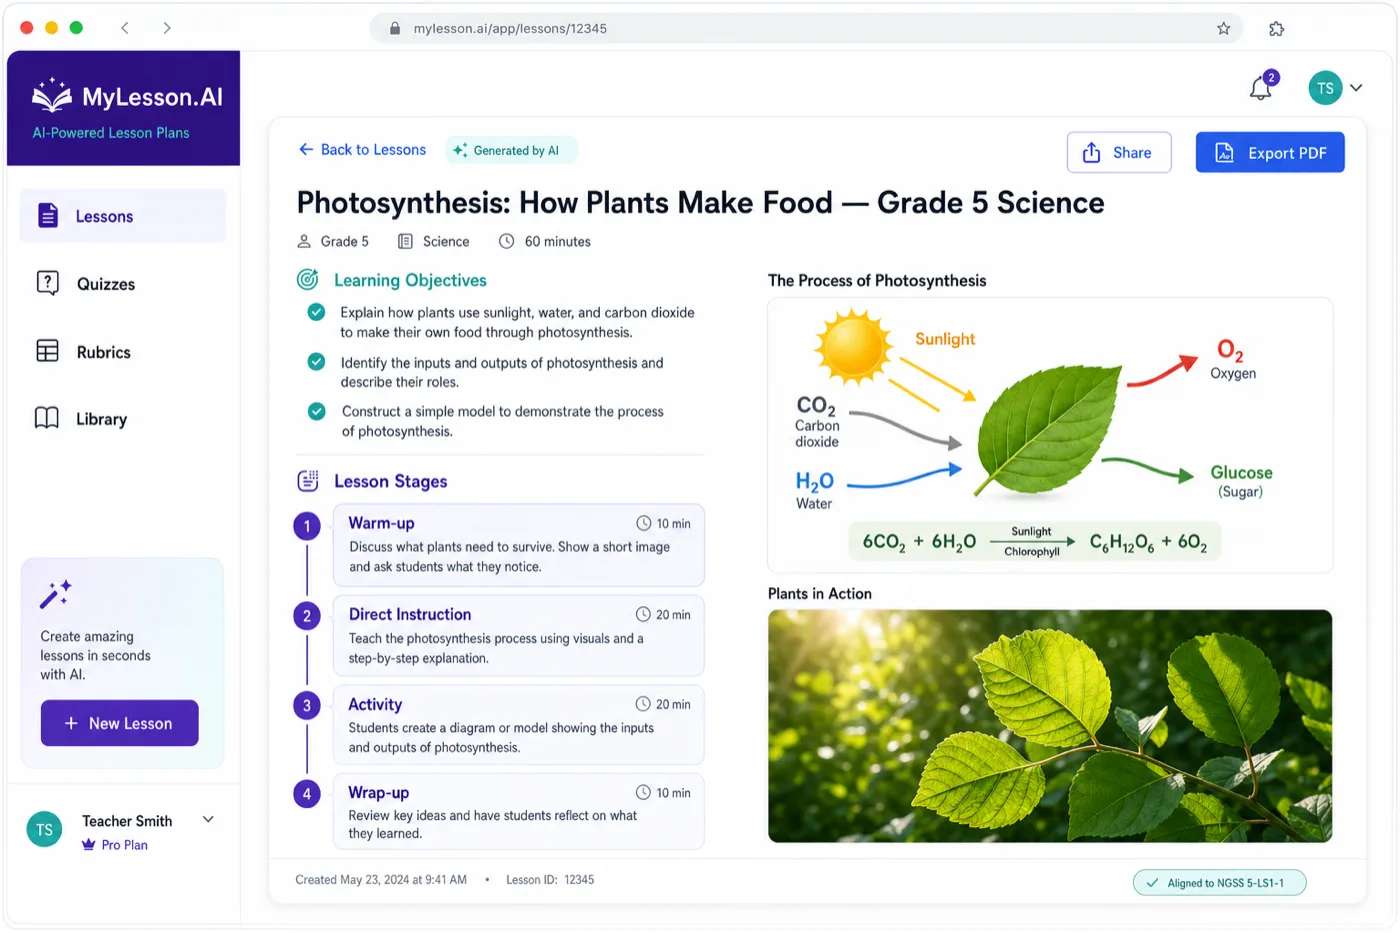Open the Activity stage card
The height and width of the screenshot is (933, 1400).
coord(519,725)
